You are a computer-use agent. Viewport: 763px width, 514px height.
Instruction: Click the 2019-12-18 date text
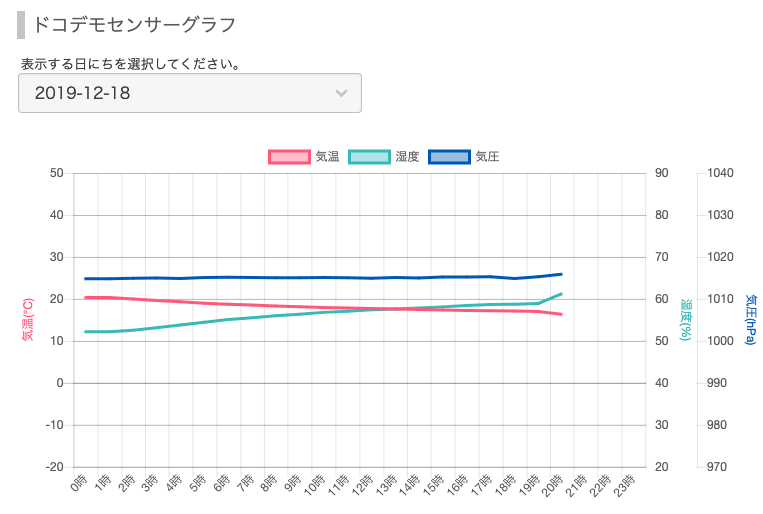[x=83, y=93]
